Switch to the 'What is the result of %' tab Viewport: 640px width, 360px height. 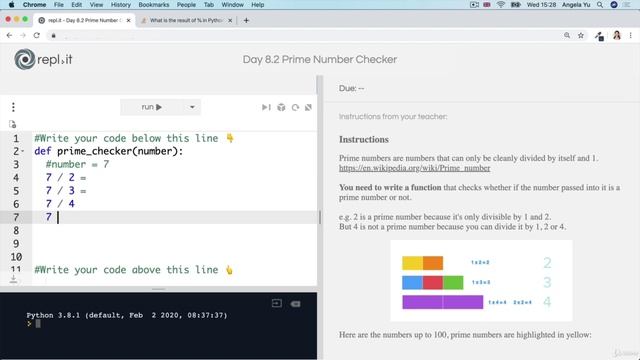[x=186, y=20]
